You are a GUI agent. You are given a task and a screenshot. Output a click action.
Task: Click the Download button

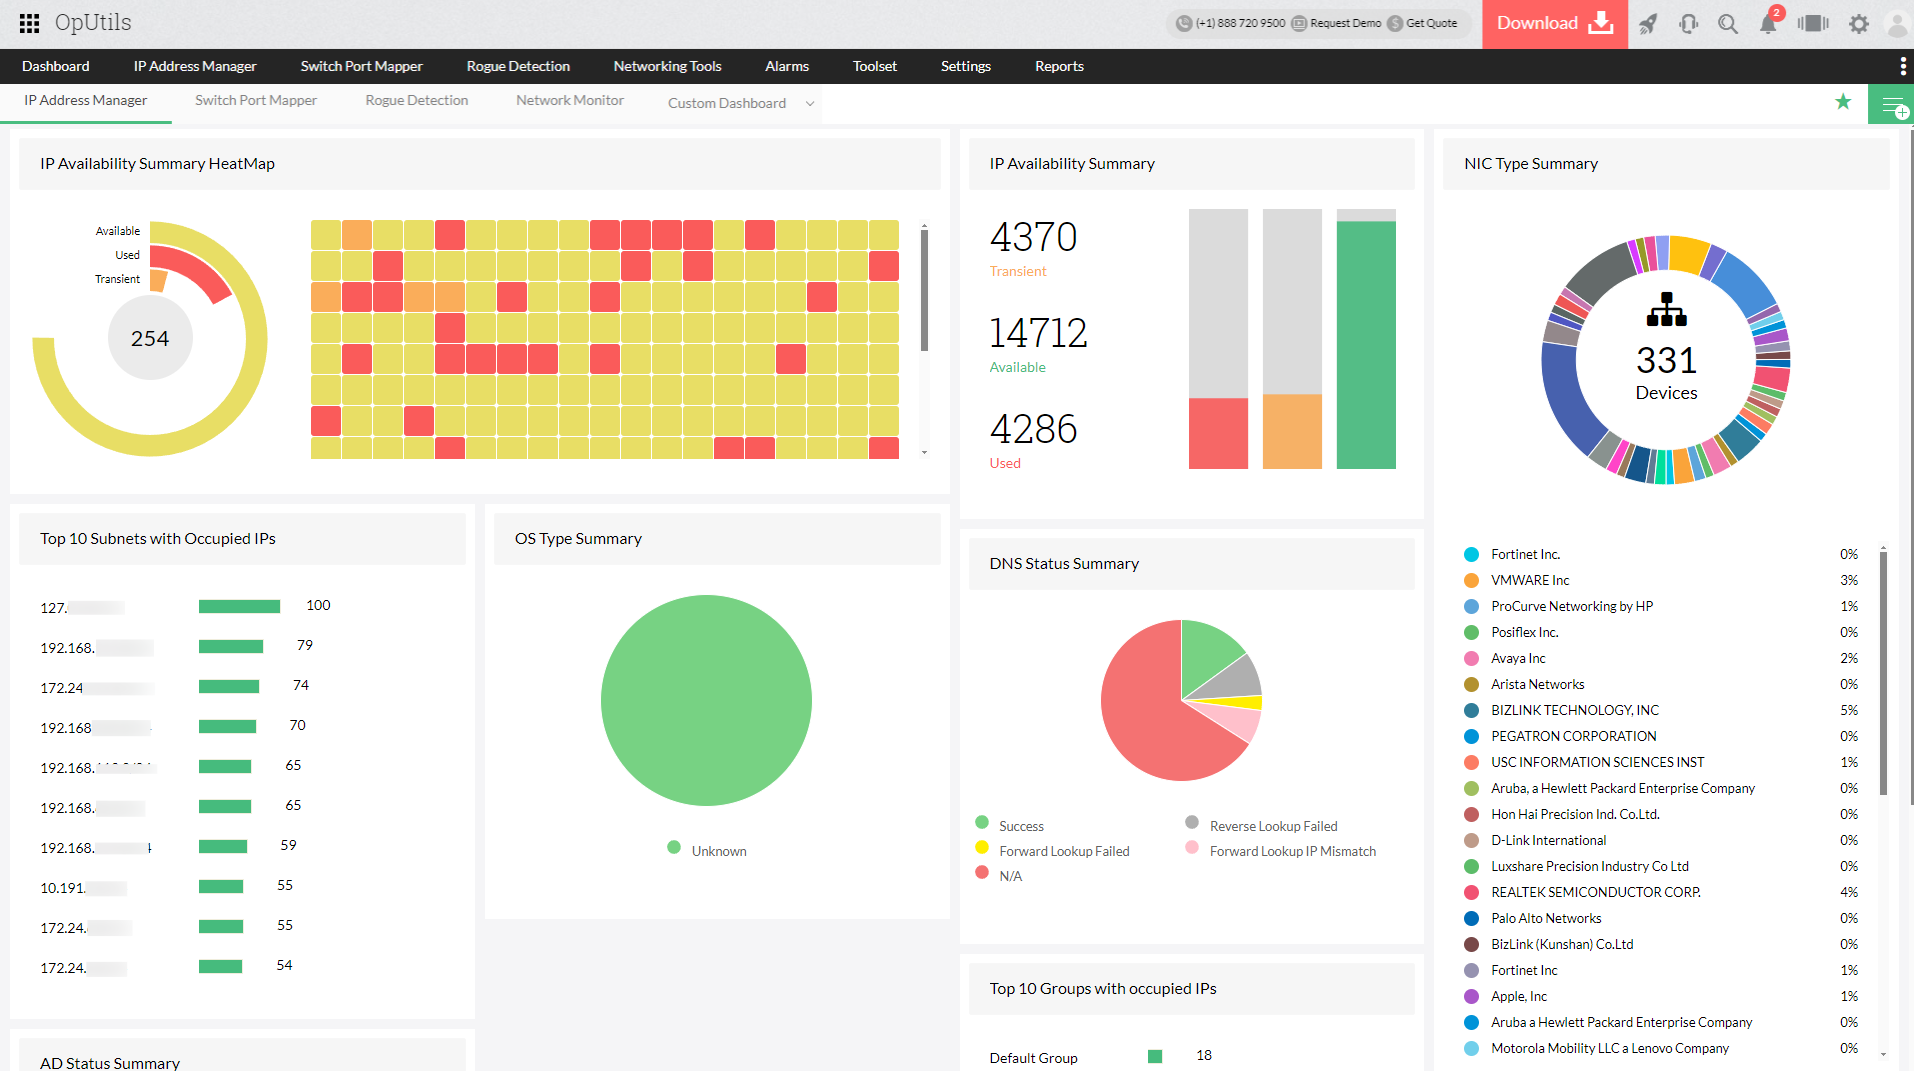coord(1555,24)
